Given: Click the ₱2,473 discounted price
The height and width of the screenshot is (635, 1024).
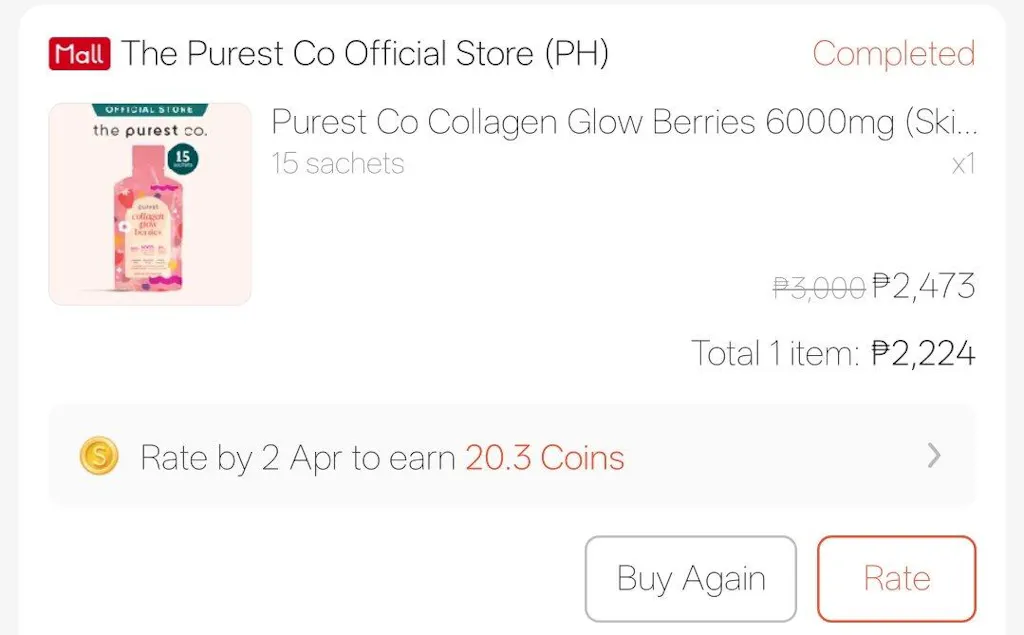Looking at the screenshot, I should point(923,287).
